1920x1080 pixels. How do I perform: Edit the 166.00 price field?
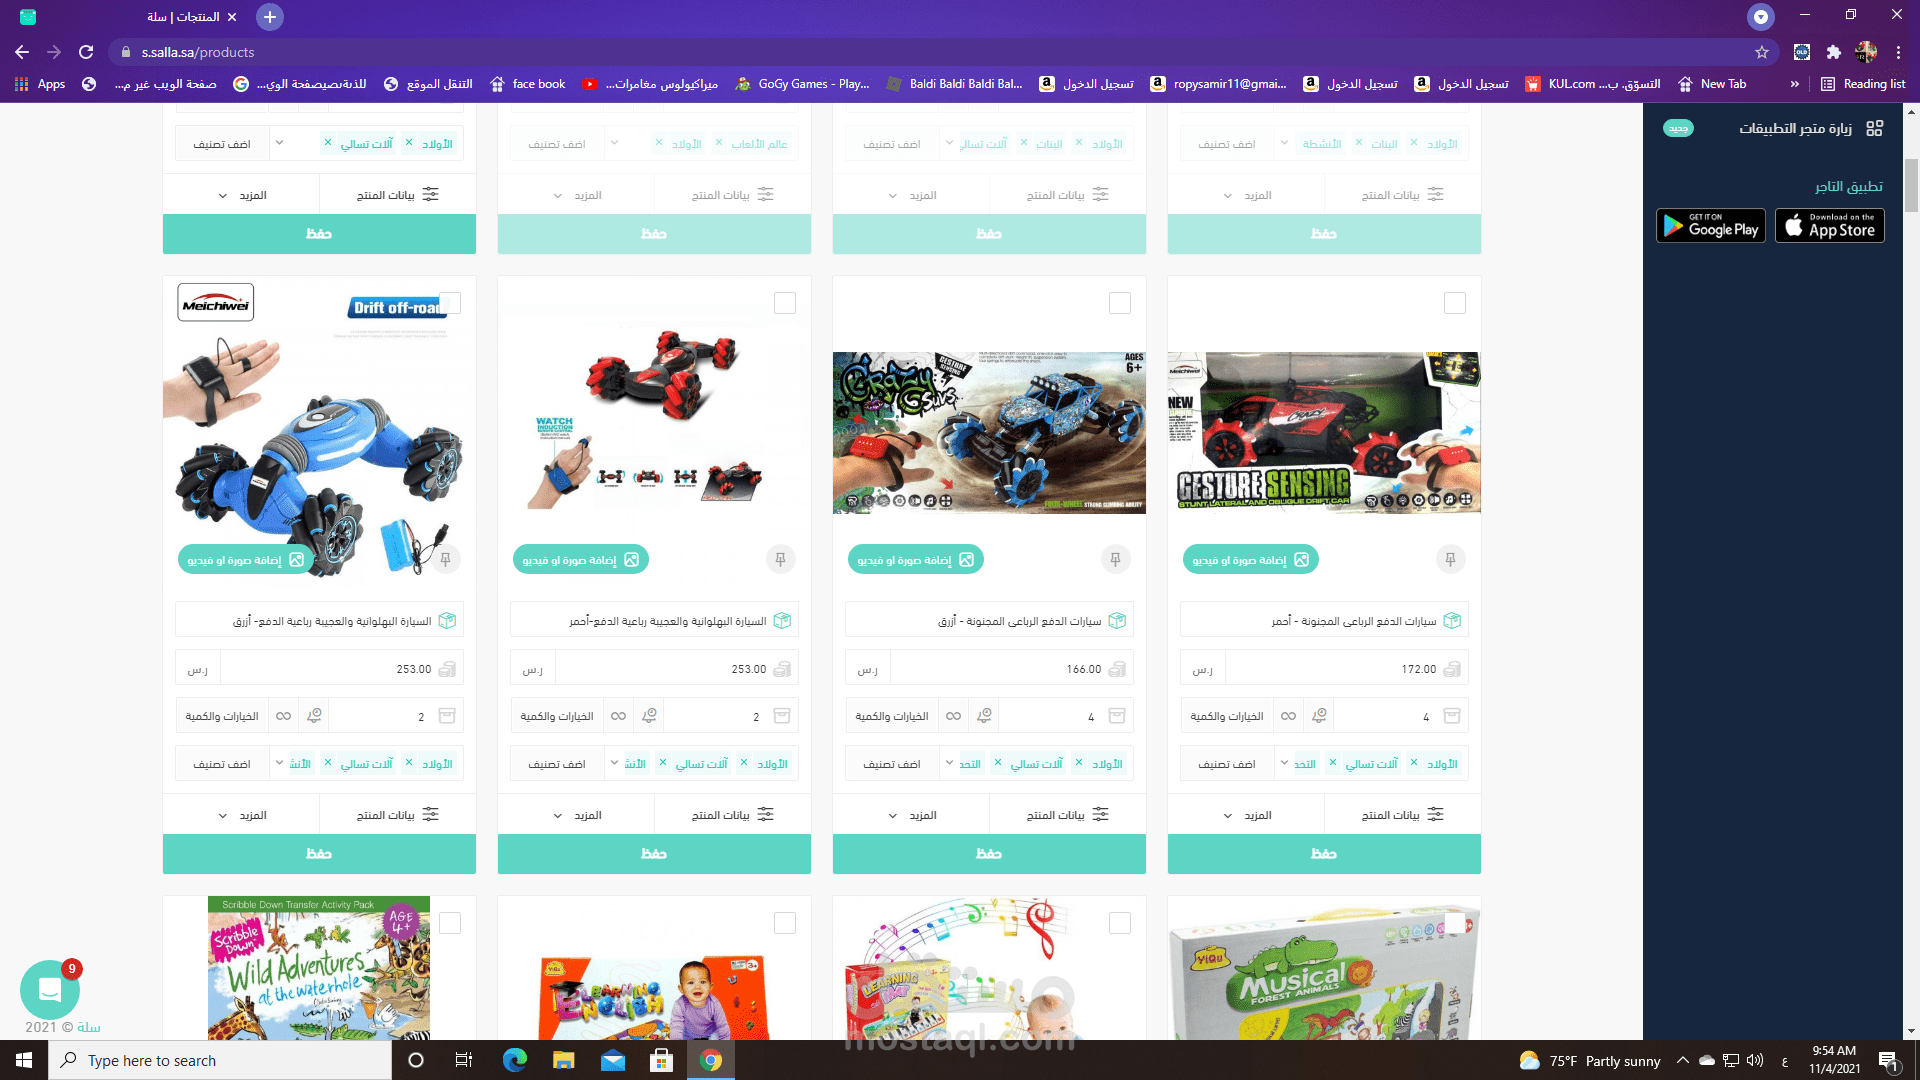tap(1012, 669)
